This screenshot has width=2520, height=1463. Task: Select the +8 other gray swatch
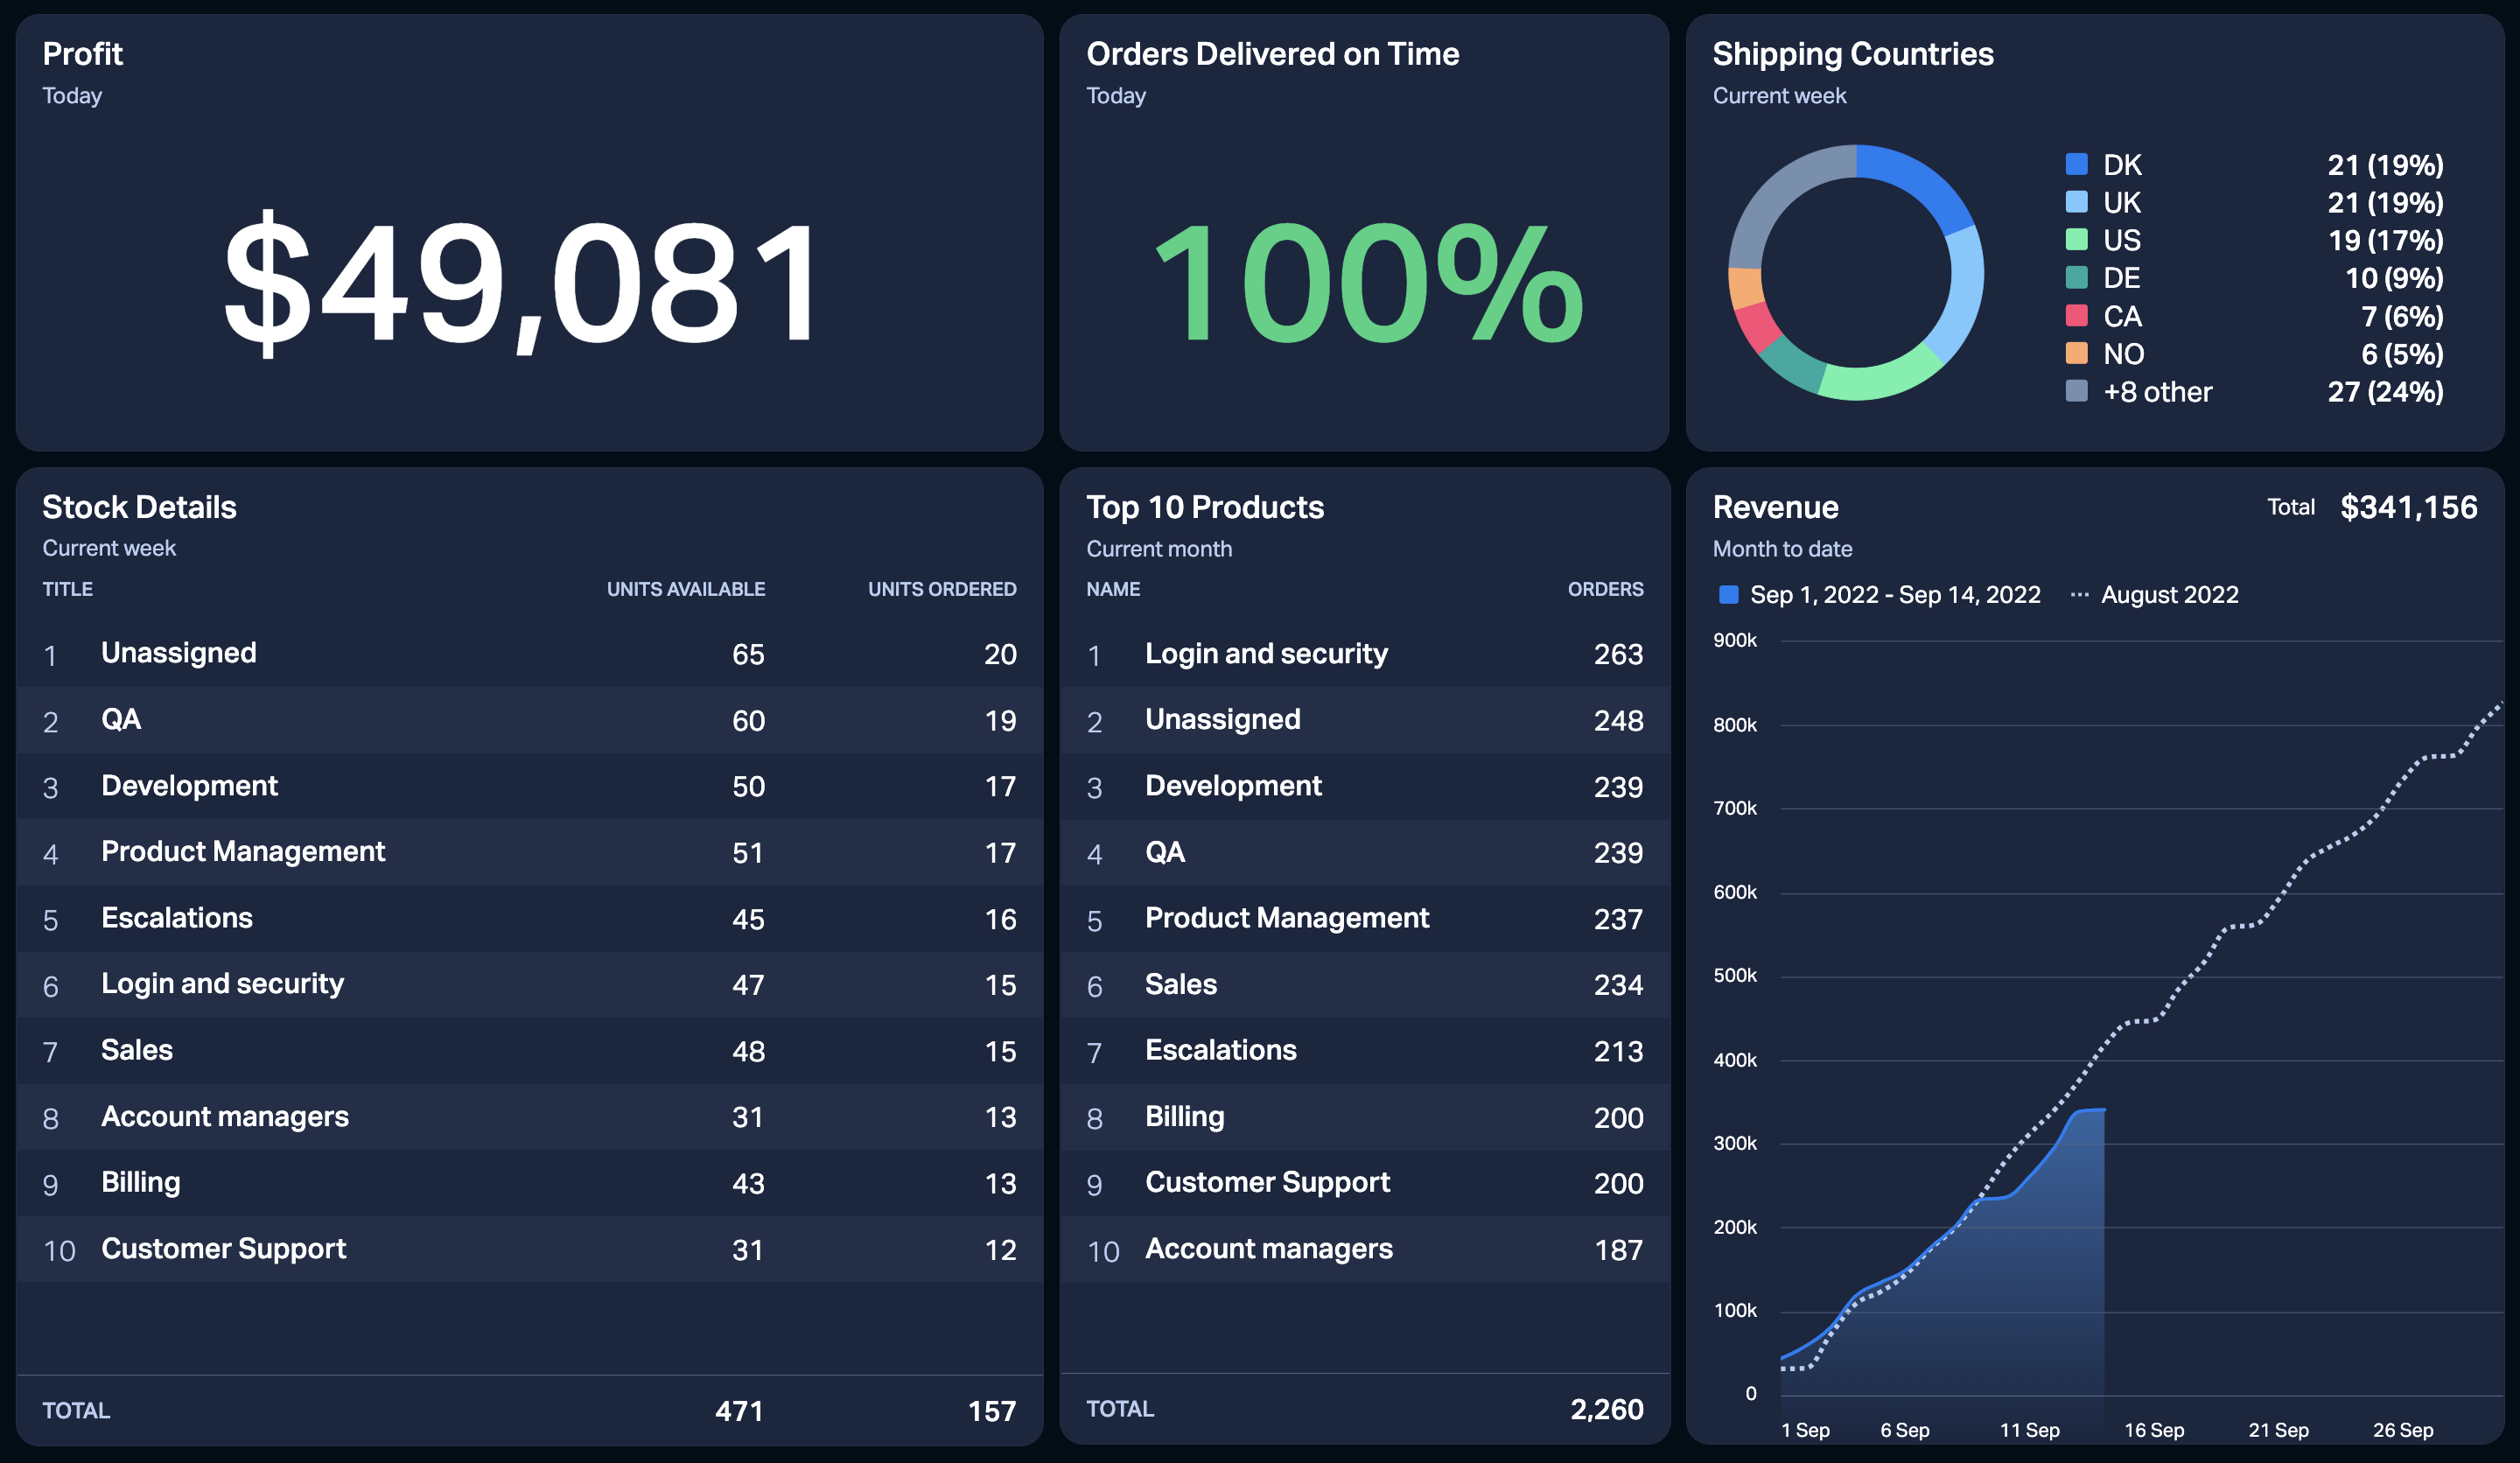(2076, 391)
